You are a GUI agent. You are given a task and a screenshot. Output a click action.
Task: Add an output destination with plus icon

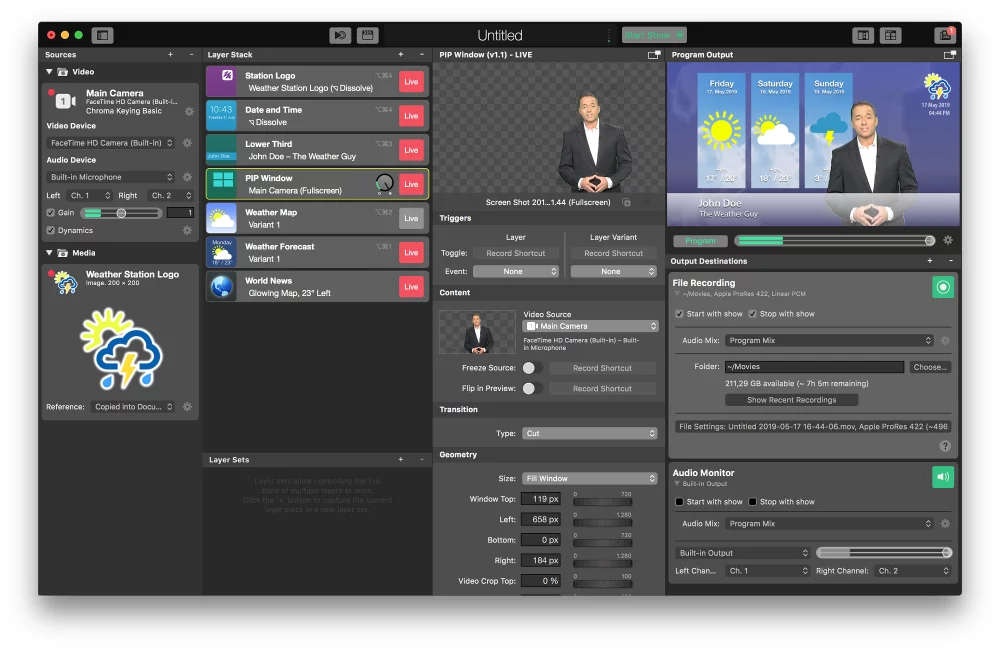[x=930, y=261]
